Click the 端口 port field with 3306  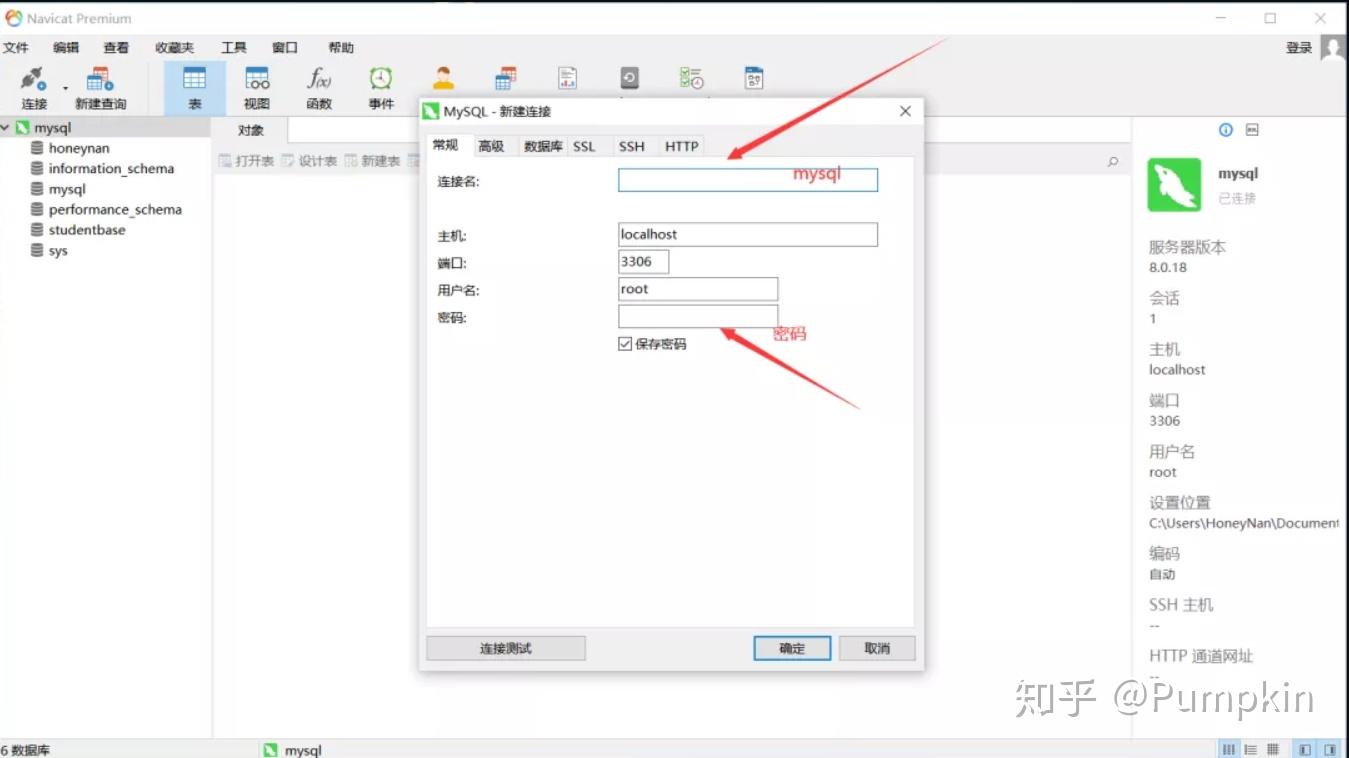[644, 262]
